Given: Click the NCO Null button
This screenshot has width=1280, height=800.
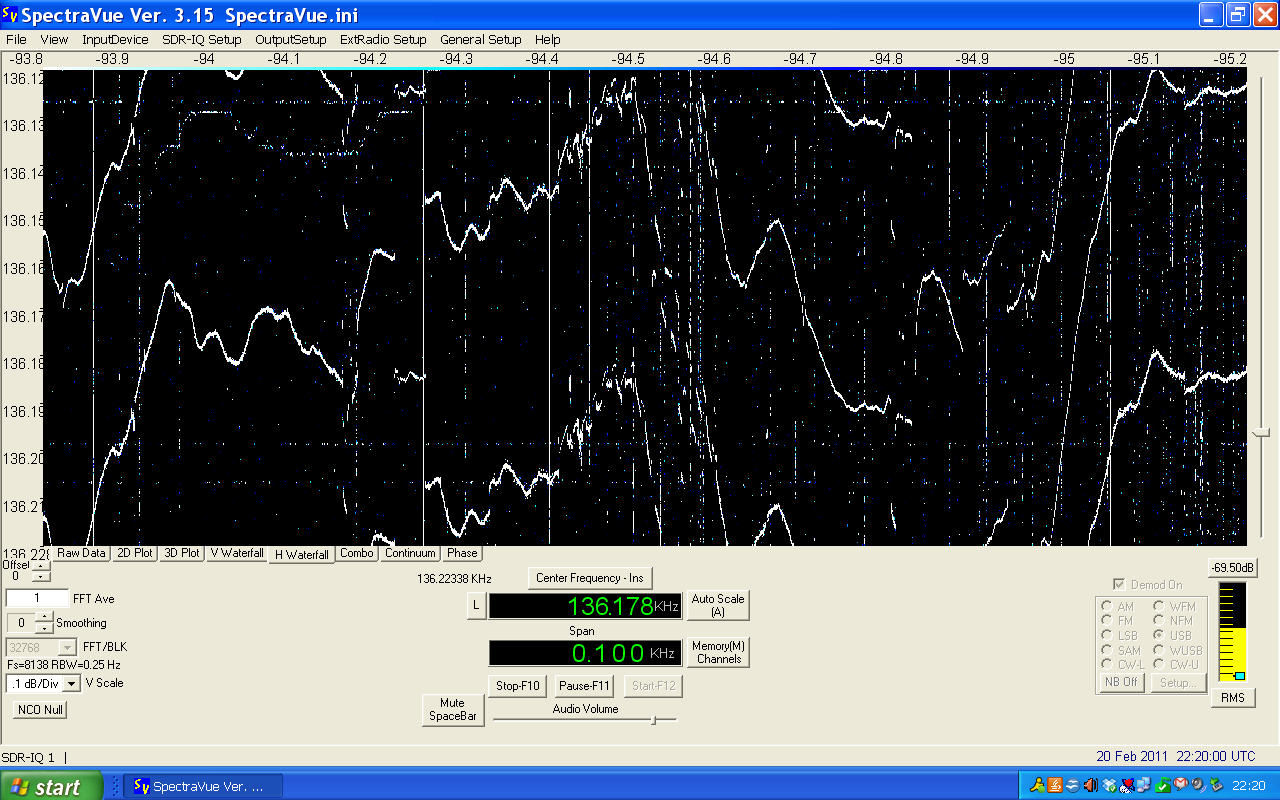Looking at the screenshot, I should (x=40, y=709).
